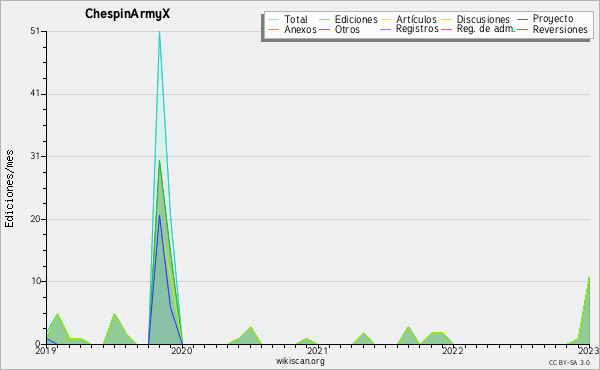Click the blue Registros line peak
600x370 pixels.
160,216
